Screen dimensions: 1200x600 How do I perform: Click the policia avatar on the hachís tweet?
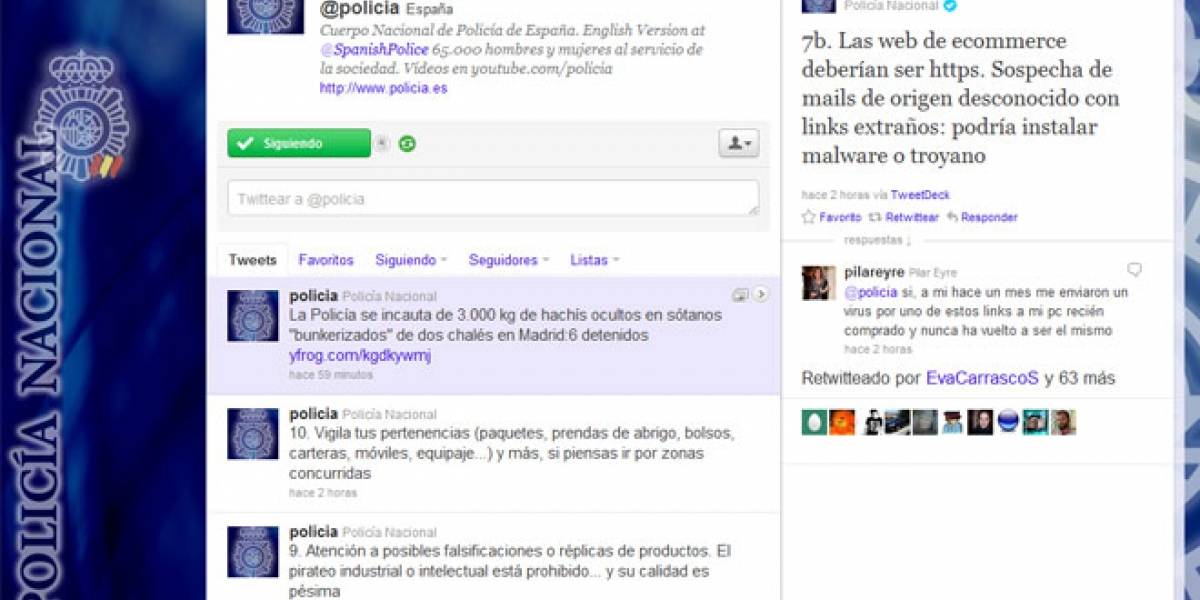[x=253, y=316]
